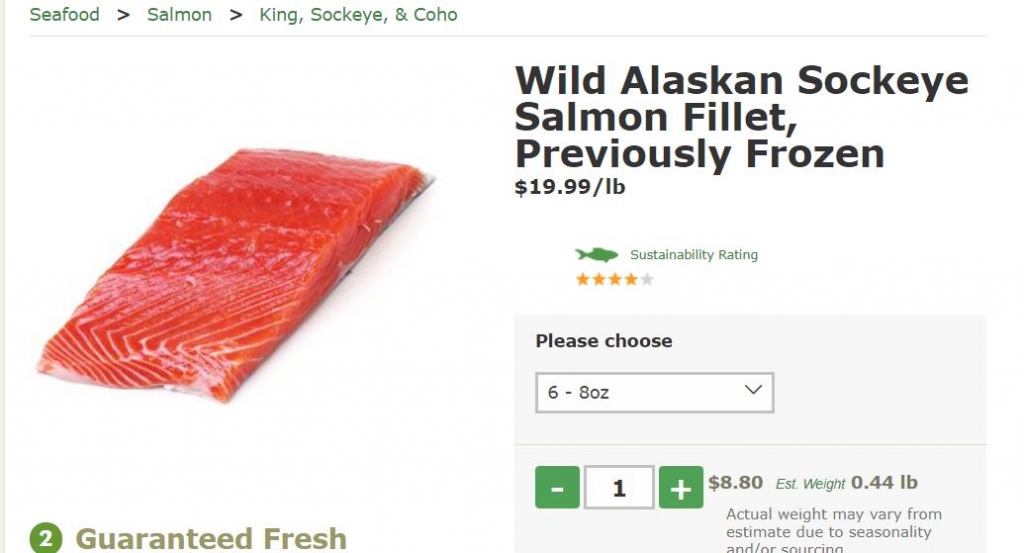This screenshot has height=553, width=1024.
Task: Open the Salmon breadcrumb link
Action: (x=179, y=14)
